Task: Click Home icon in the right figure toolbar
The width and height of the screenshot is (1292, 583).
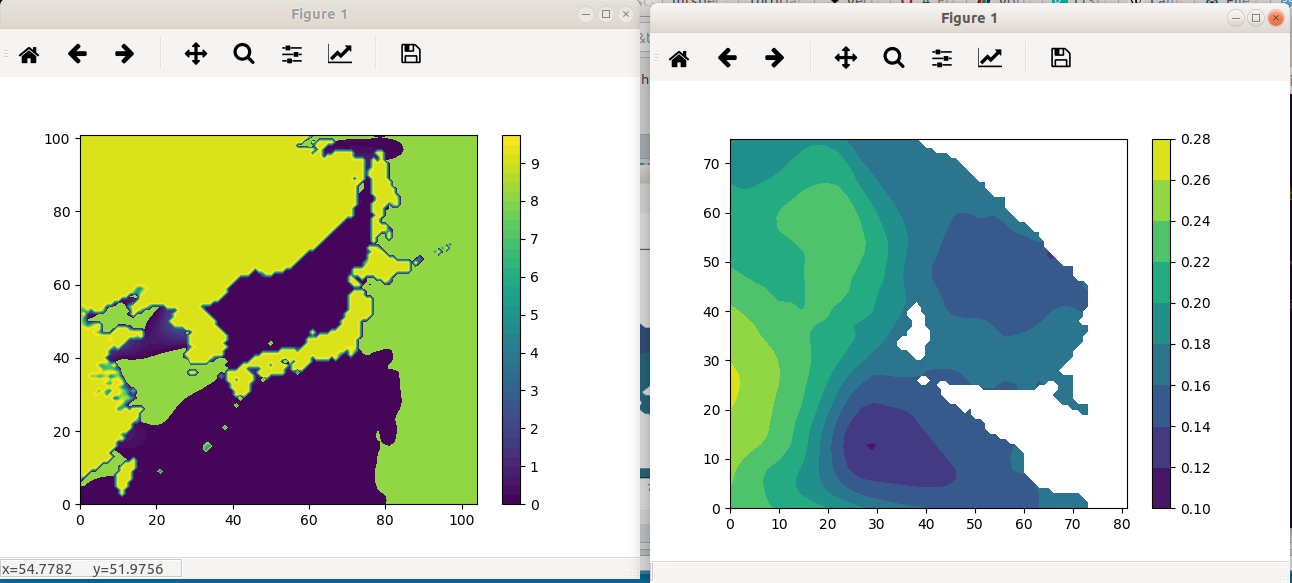Action: 679,58
